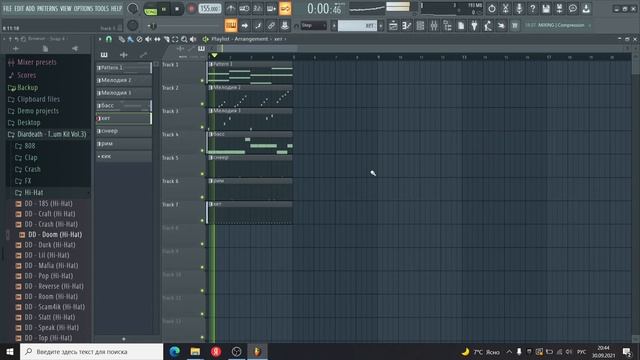Click the tempo display
Image resolution: width=640 pixels, height=360 pixels.
[x=209, y=9]
